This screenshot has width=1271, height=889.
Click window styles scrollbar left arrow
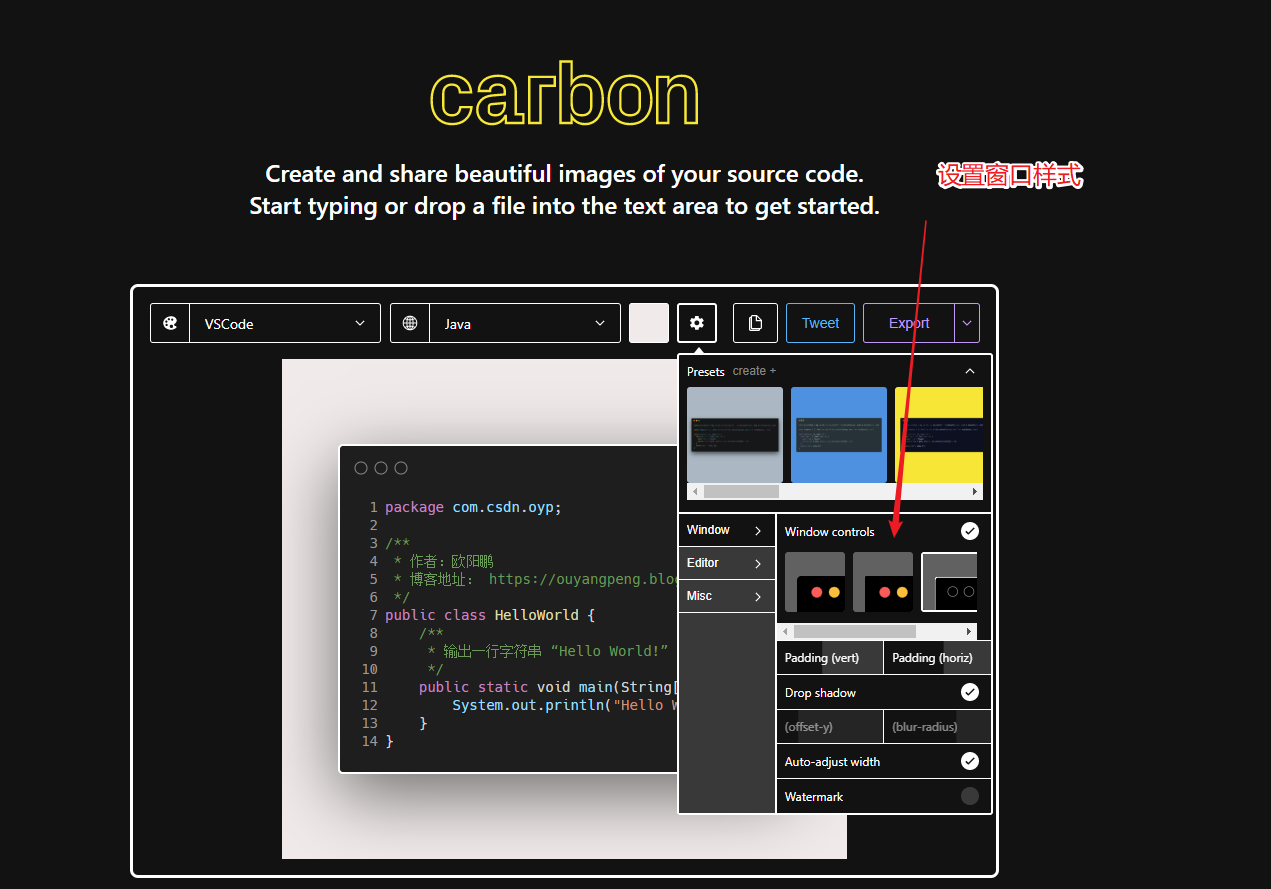[x=785, y=632]
